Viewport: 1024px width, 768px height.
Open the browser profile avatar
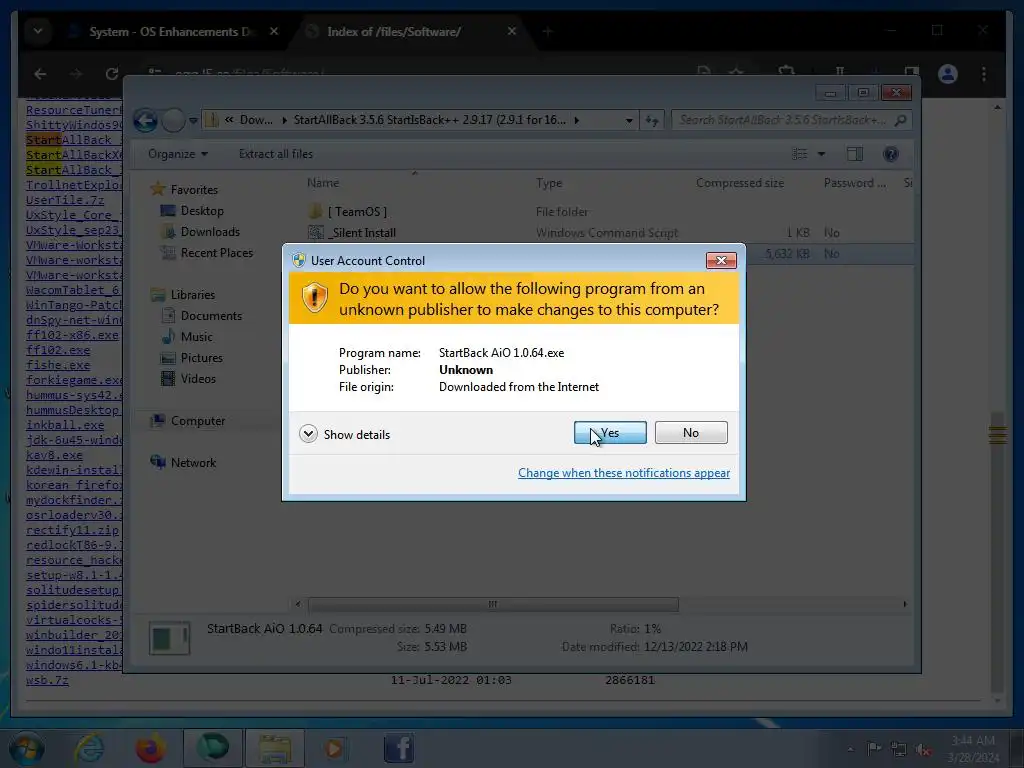(948, 74)
